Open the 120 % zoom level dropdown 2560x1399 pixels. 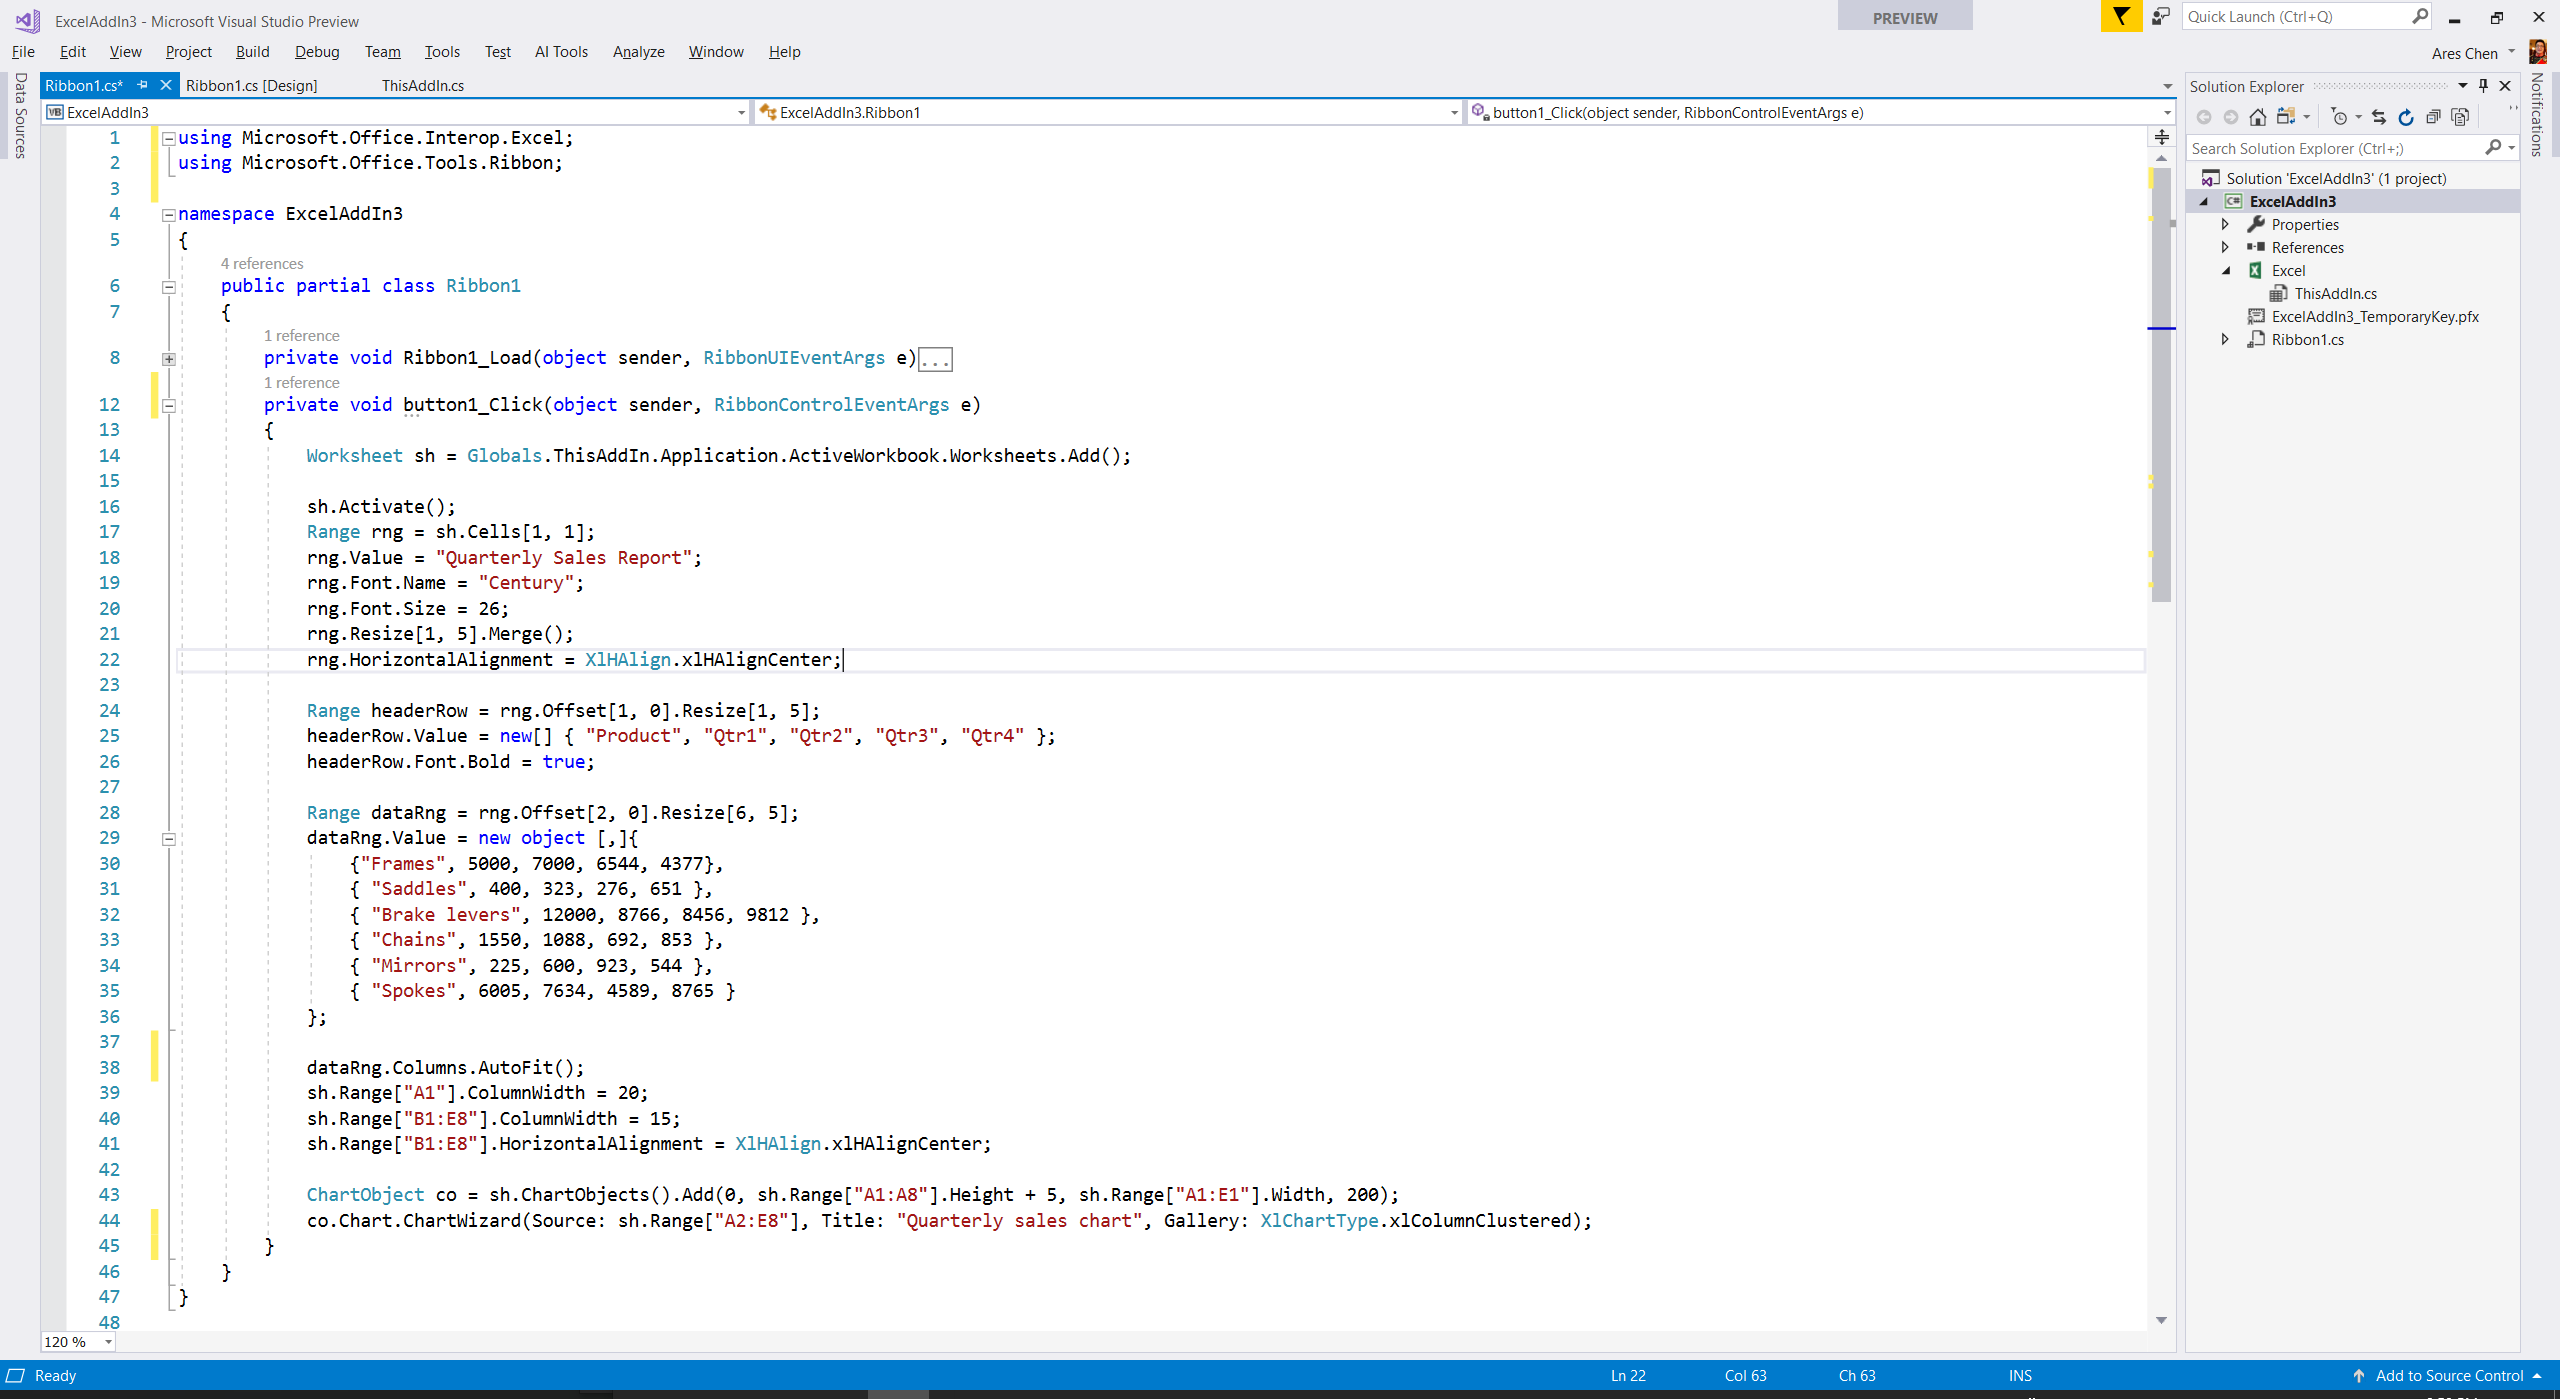pyautogui.click(x=108, y=1342)
